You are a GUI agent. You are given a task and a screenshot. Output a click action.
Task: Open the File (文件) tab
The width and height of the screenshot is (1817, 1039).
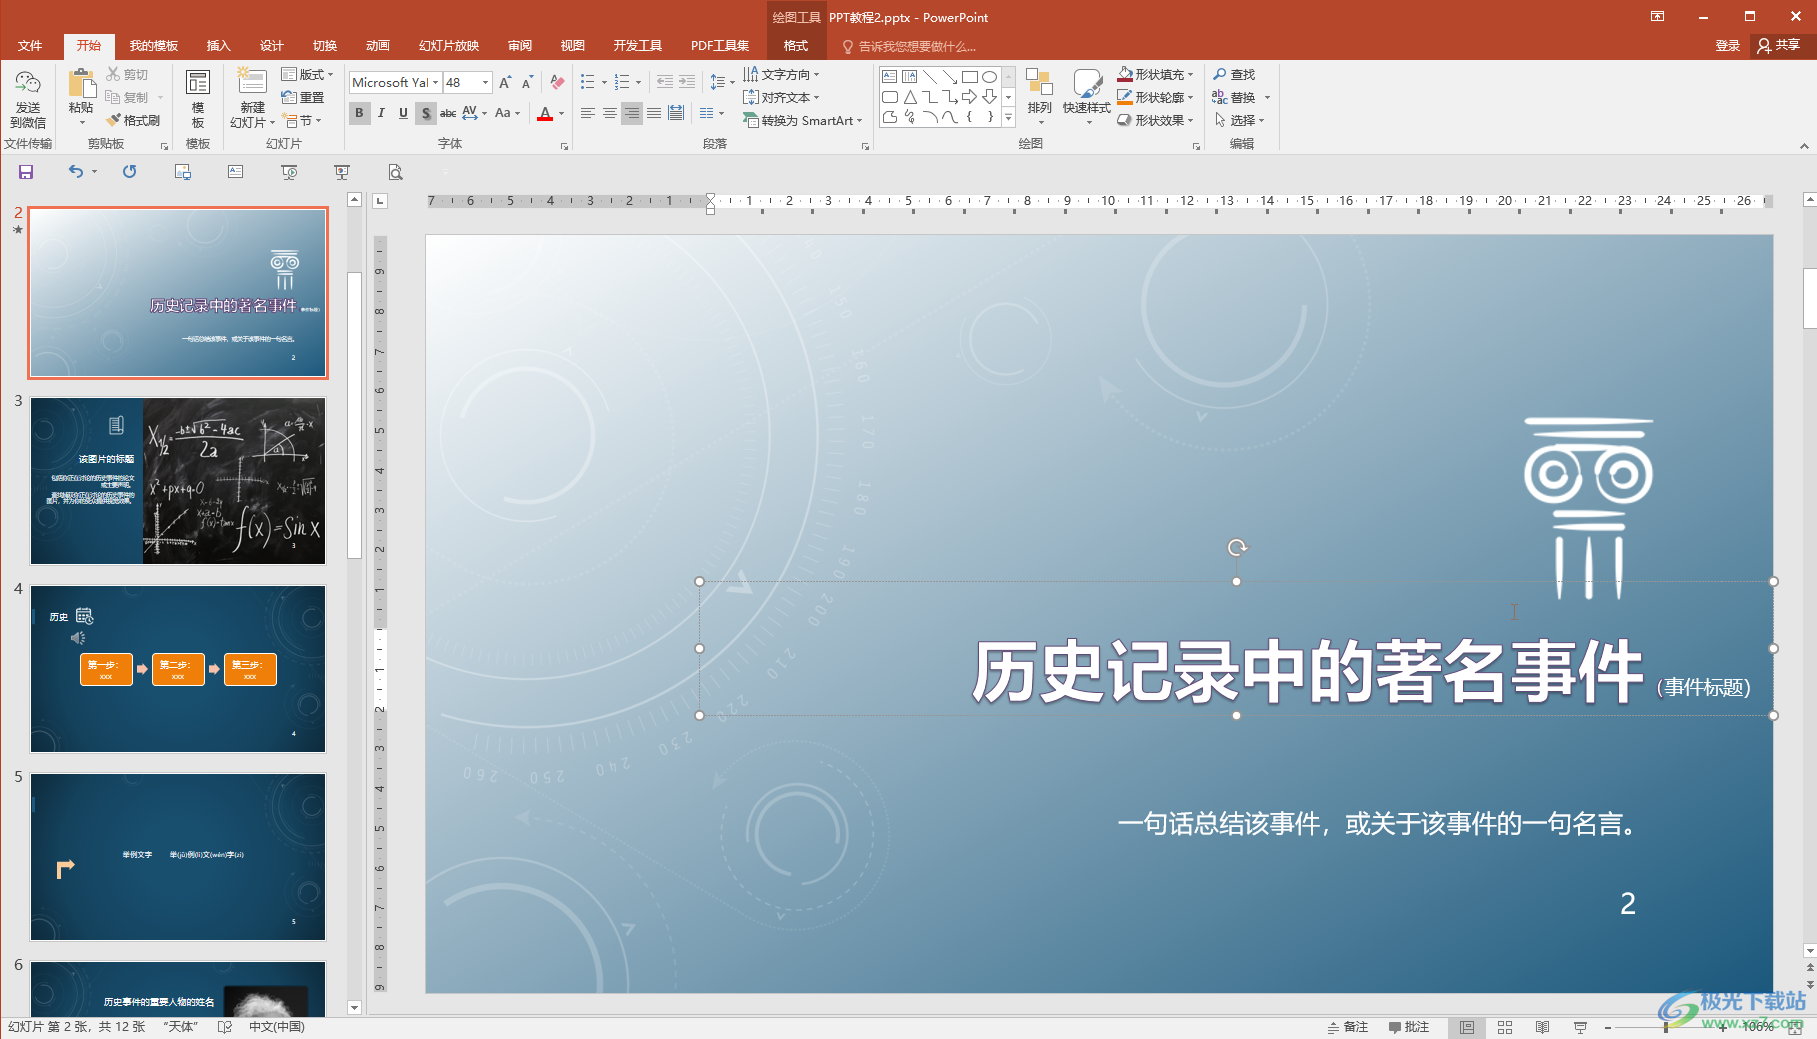[30, 46]
